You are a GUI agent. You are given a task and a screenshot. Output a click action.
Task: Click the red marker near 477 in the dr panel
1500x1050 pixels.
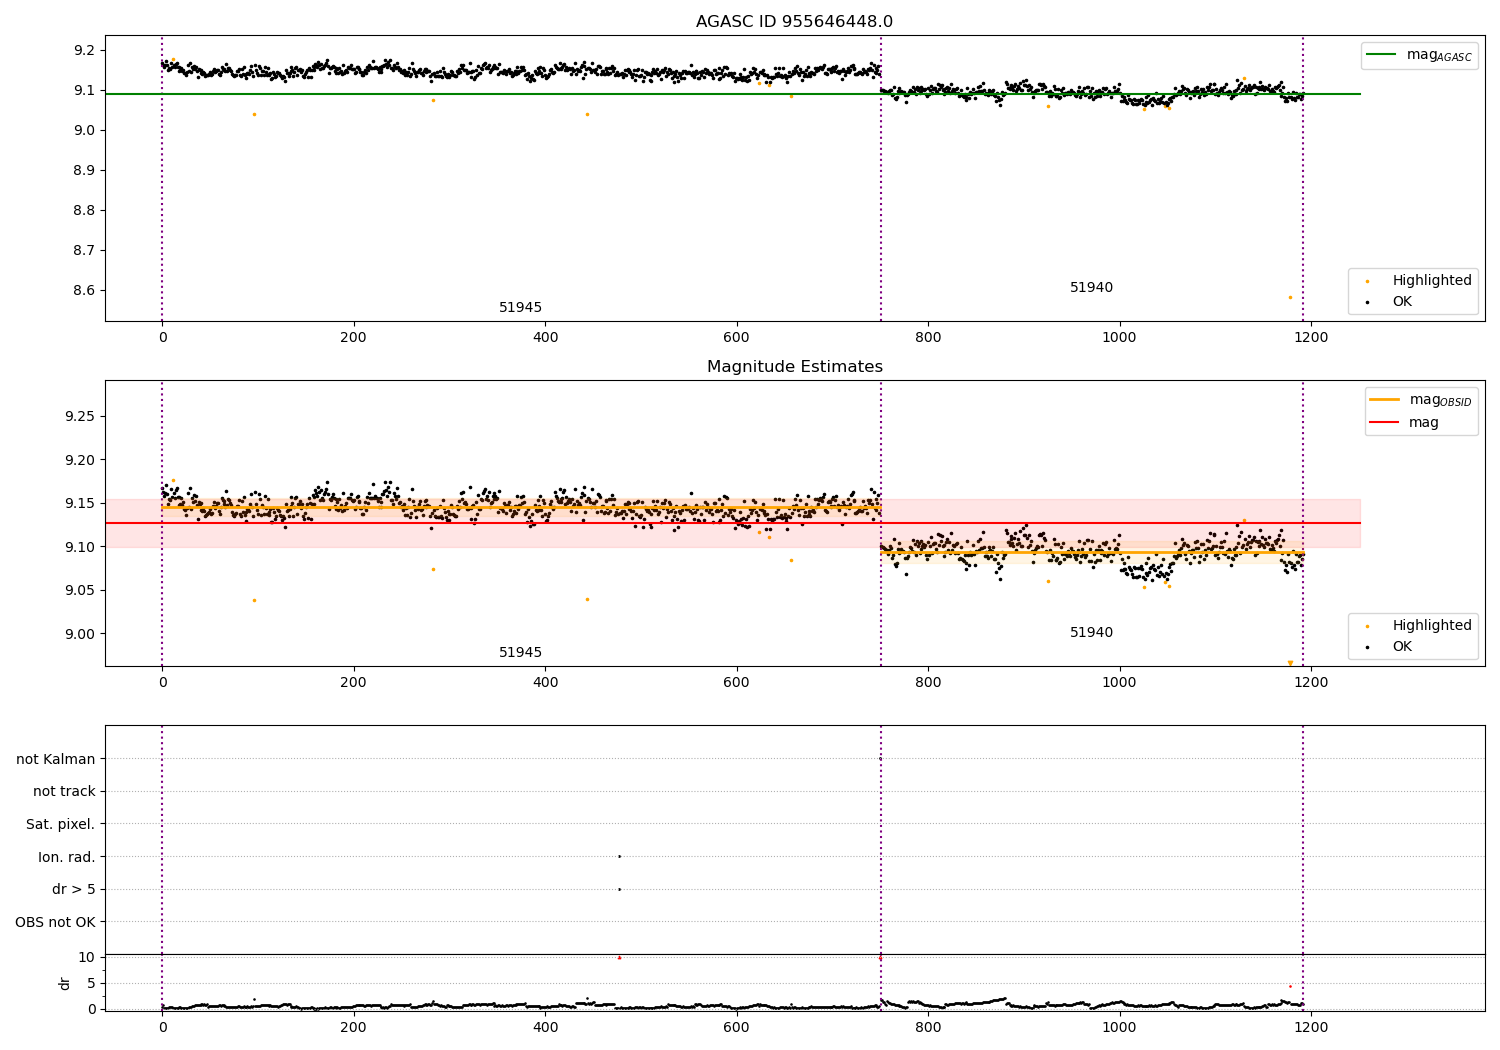(619, 957)
